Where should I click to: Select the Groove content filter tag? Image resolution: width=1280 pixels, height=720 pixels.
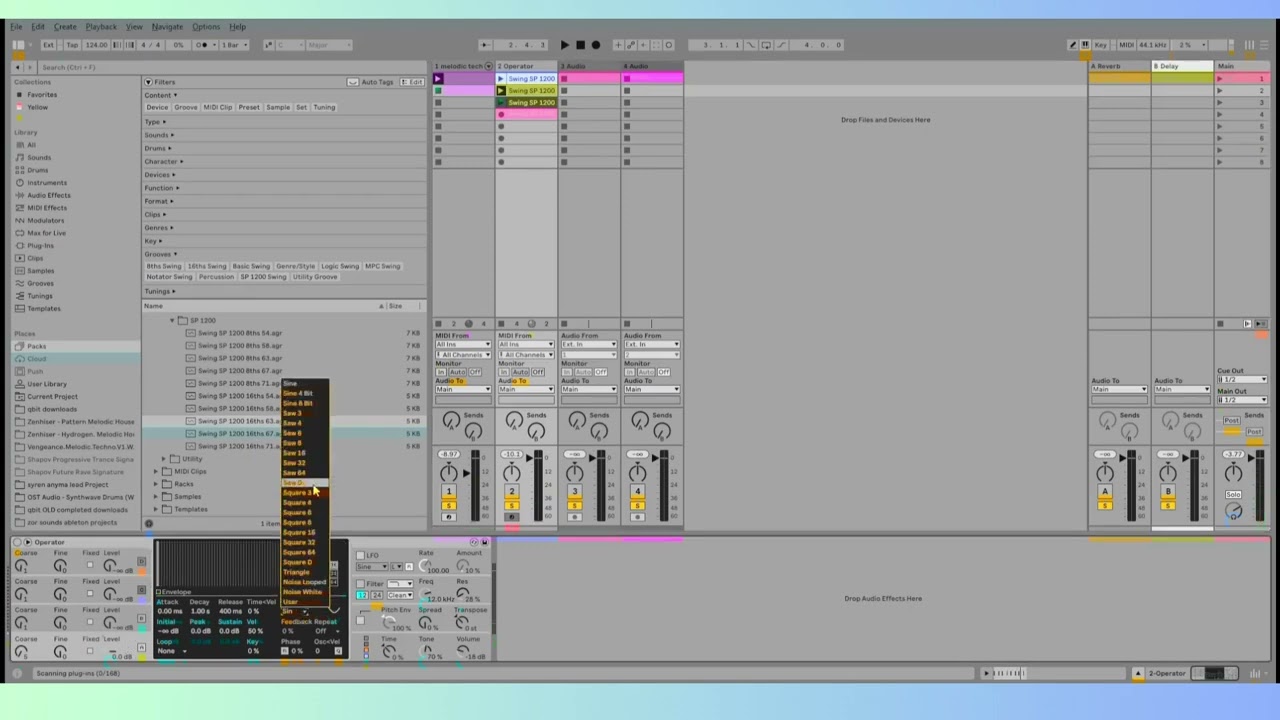[186, 107]
